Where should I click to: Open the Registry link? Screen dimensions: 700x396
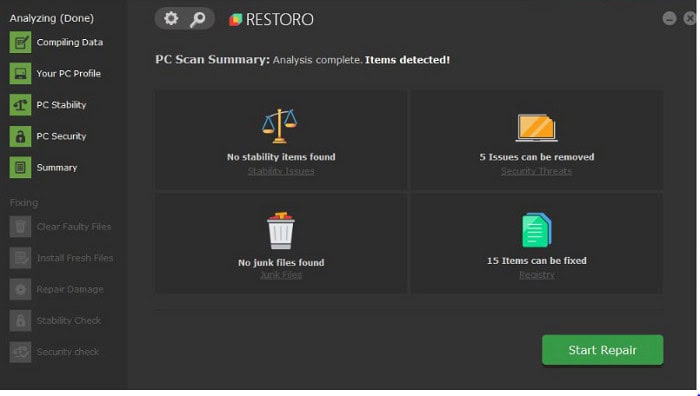coord(537,275)
